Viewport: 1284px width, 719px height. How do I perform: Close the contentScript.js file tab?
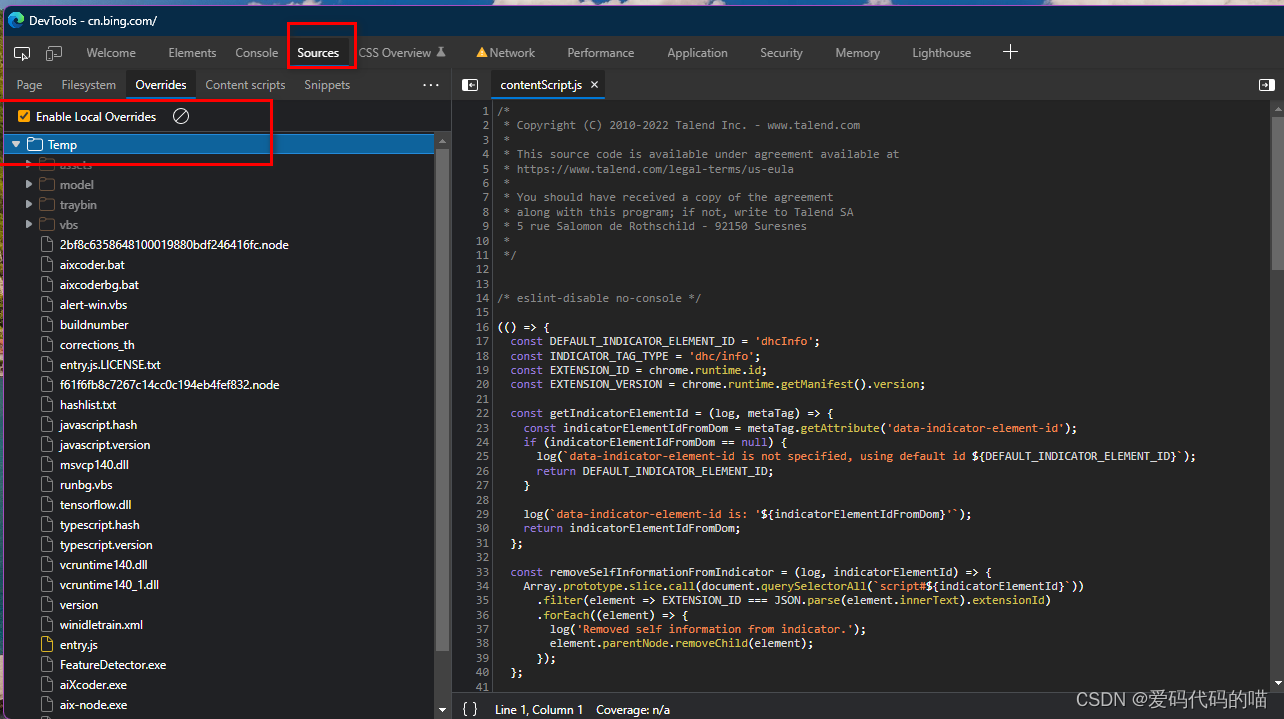[x=595, y=85]
